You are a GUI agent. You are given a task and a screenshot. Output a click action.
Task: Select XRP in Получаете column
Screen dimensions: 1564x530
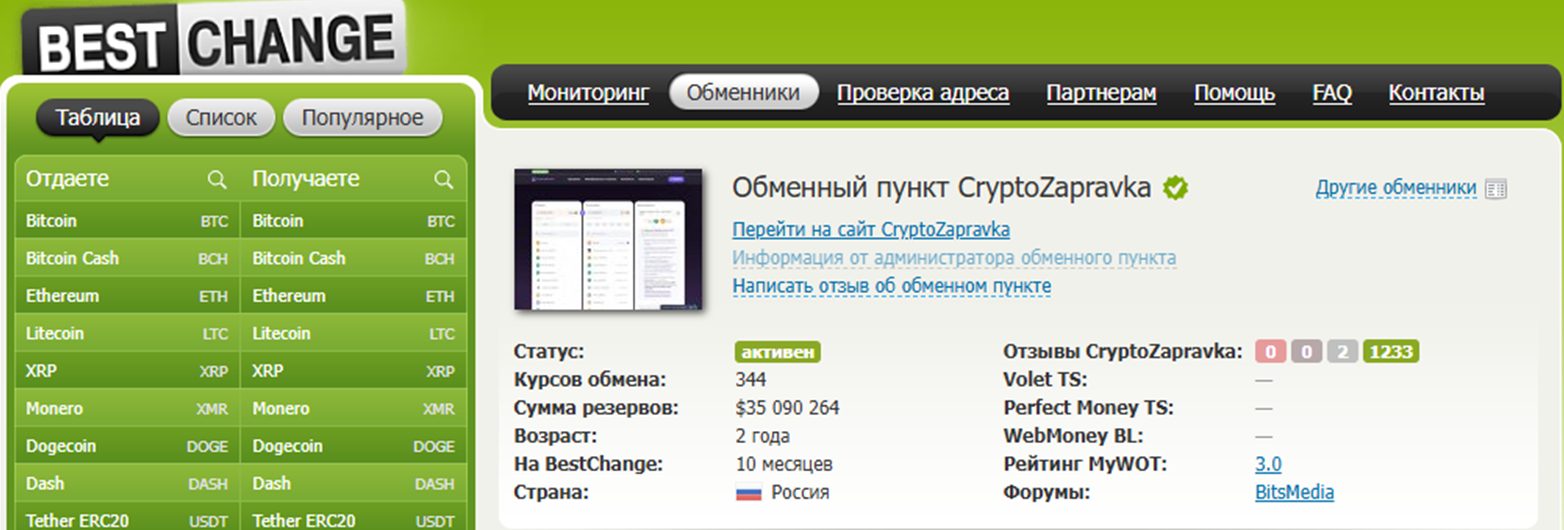click(354, 371)
